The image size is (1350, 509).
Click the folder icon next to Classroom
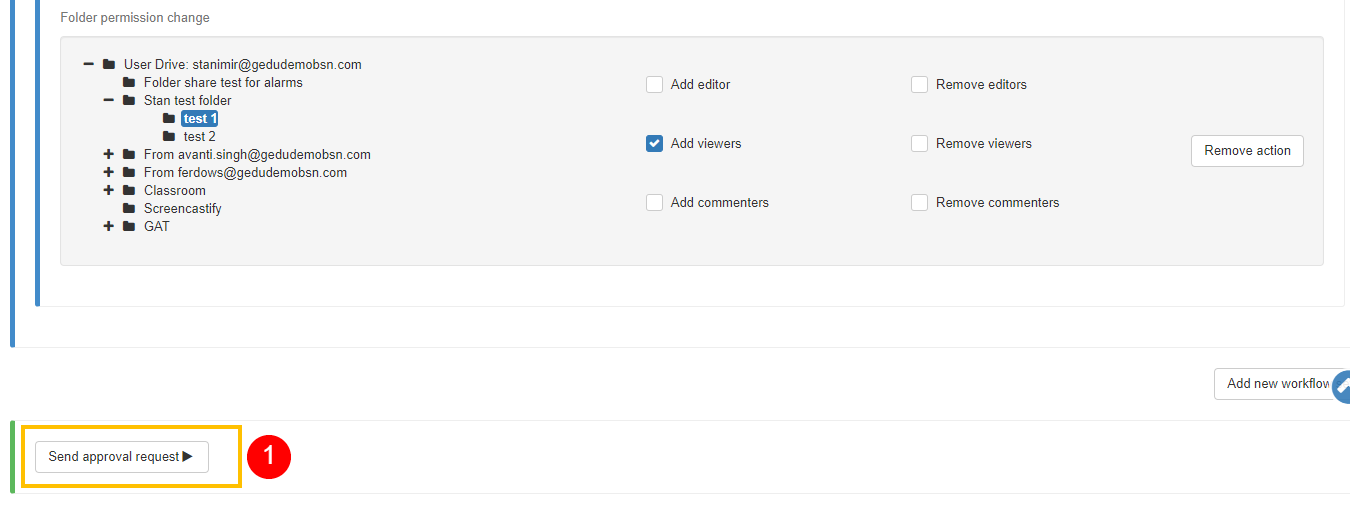(x=129, y=191)
